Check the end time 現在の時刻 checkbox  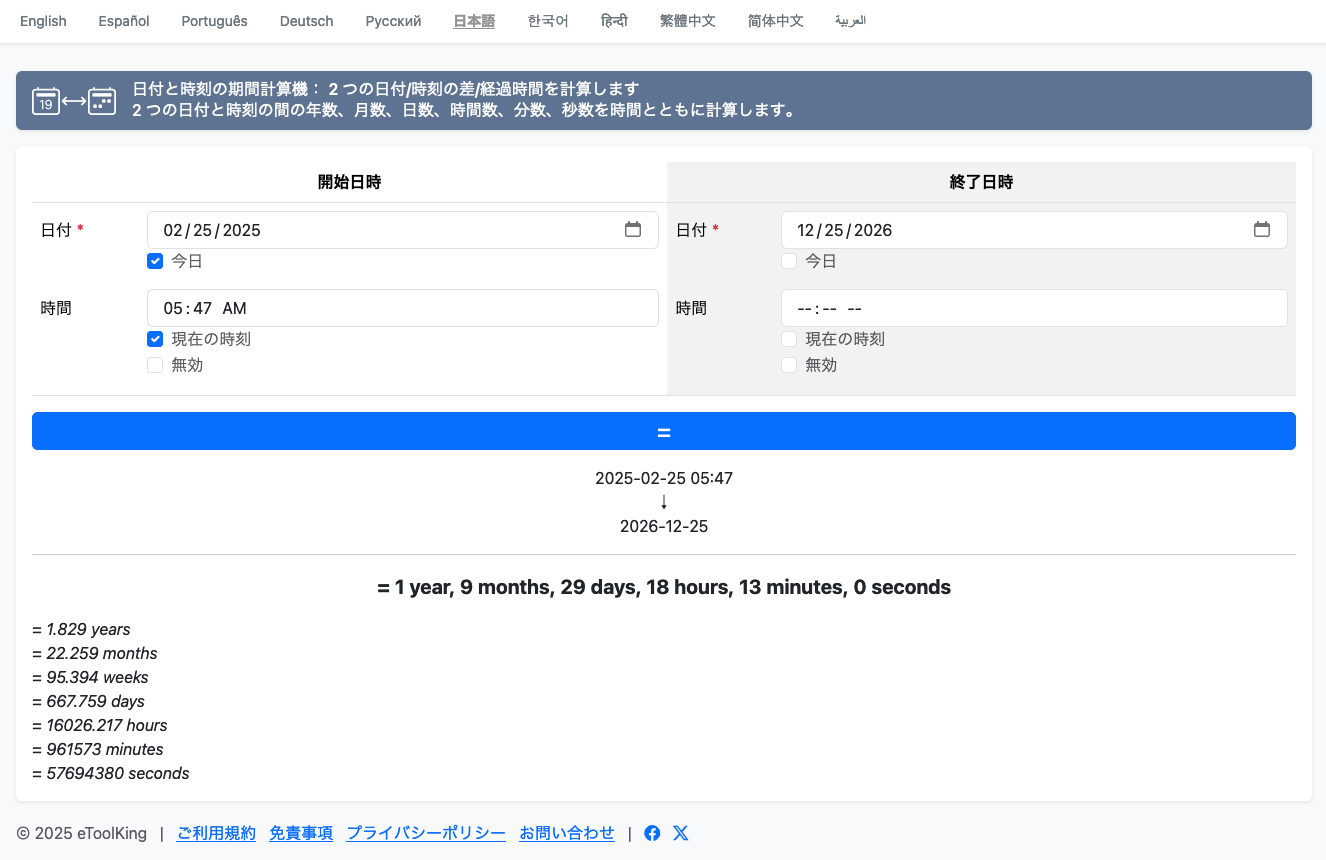(789, 339)
